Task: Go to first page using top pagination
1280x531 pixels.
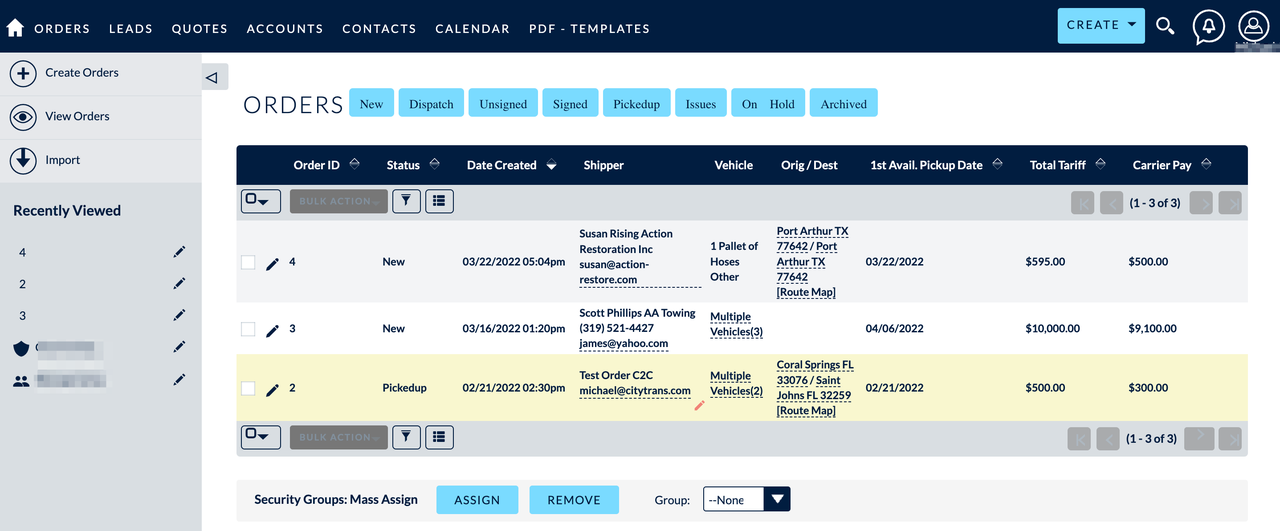Action: [1082, 203]
